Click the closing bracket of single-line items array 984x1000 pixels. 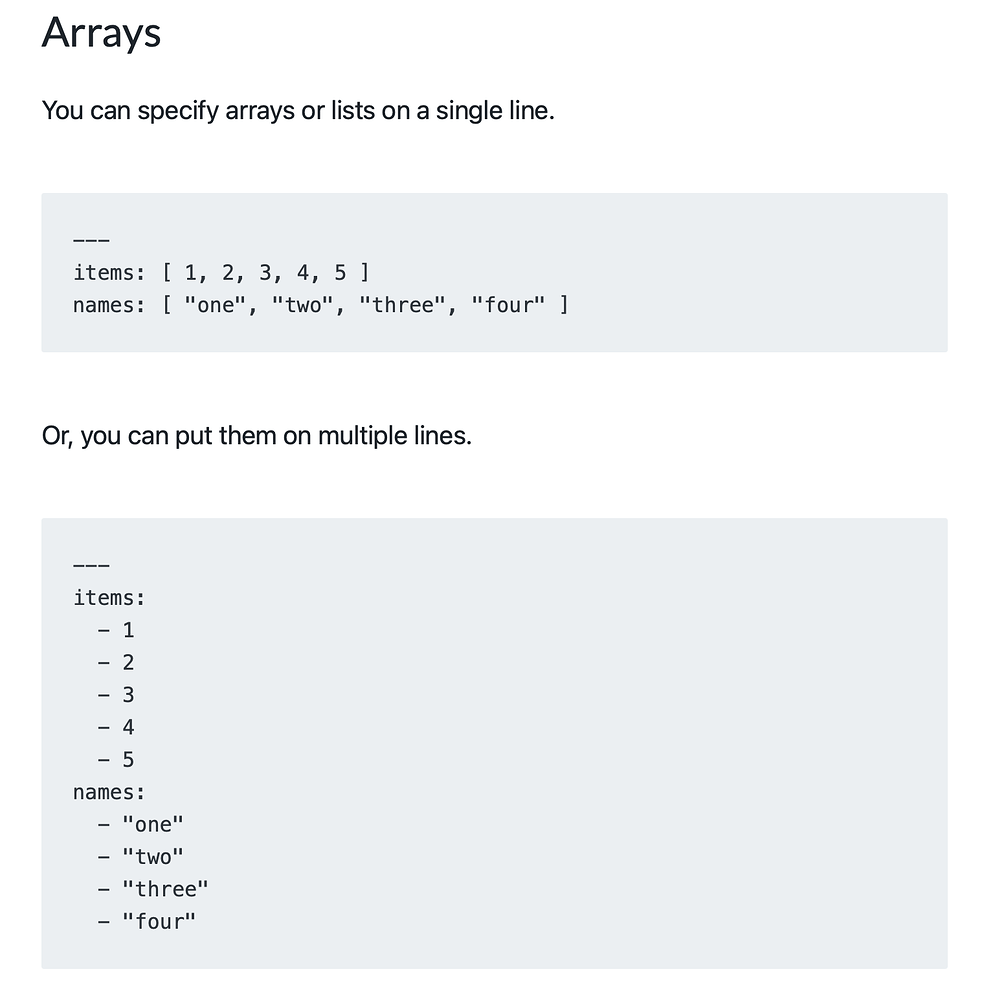tap(364, 272)
